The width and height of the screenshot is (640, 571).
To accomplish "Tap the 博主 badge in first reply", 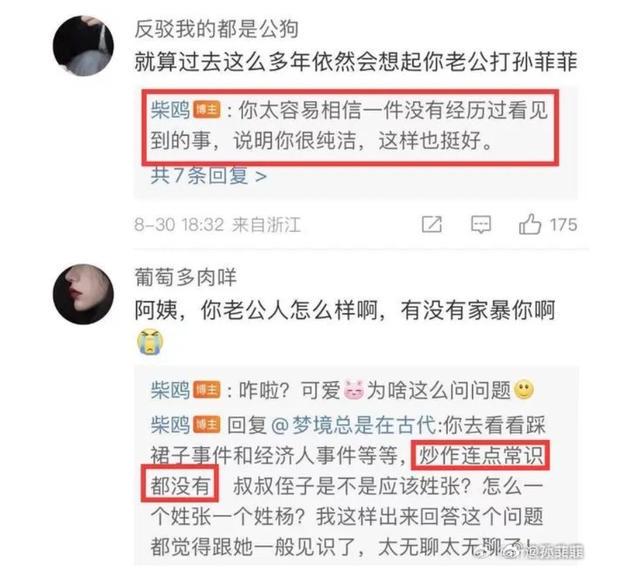I will pyautogui.click(x=207, y=110).
